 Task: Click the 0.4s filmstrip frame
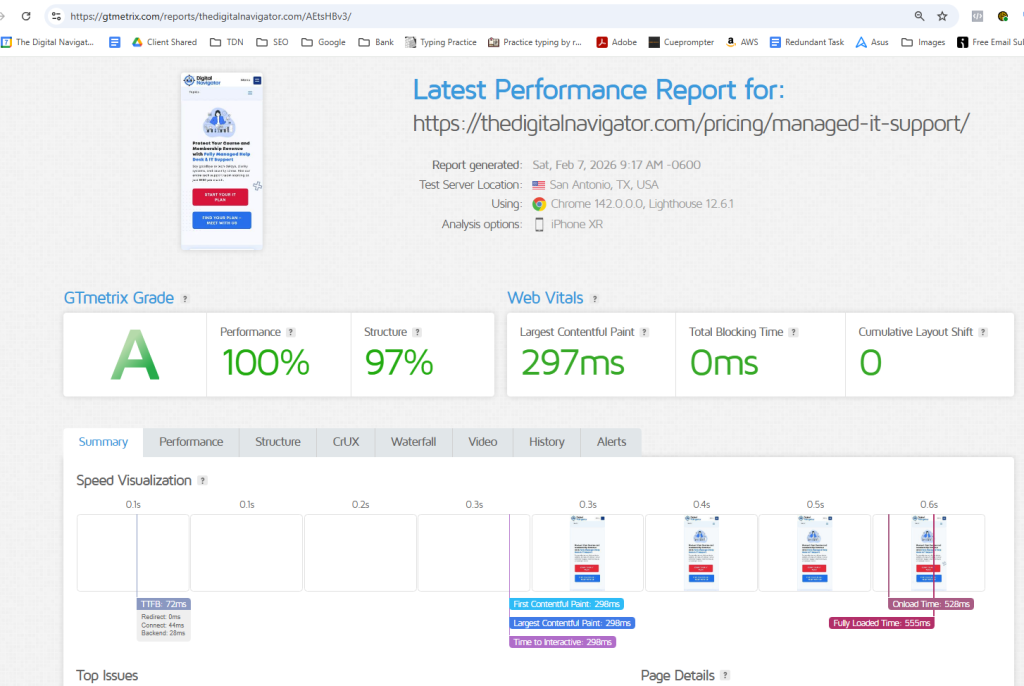(x=701, y=553)
